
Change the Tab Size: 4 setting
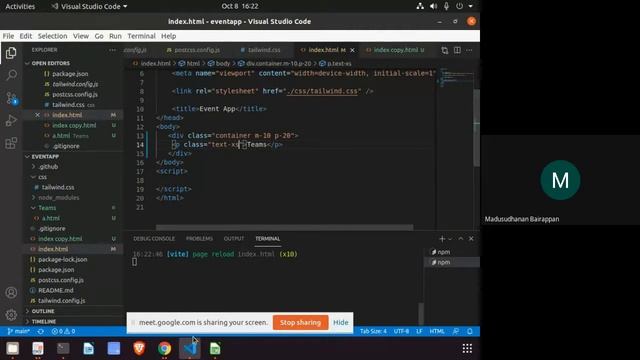click(373, 331)
